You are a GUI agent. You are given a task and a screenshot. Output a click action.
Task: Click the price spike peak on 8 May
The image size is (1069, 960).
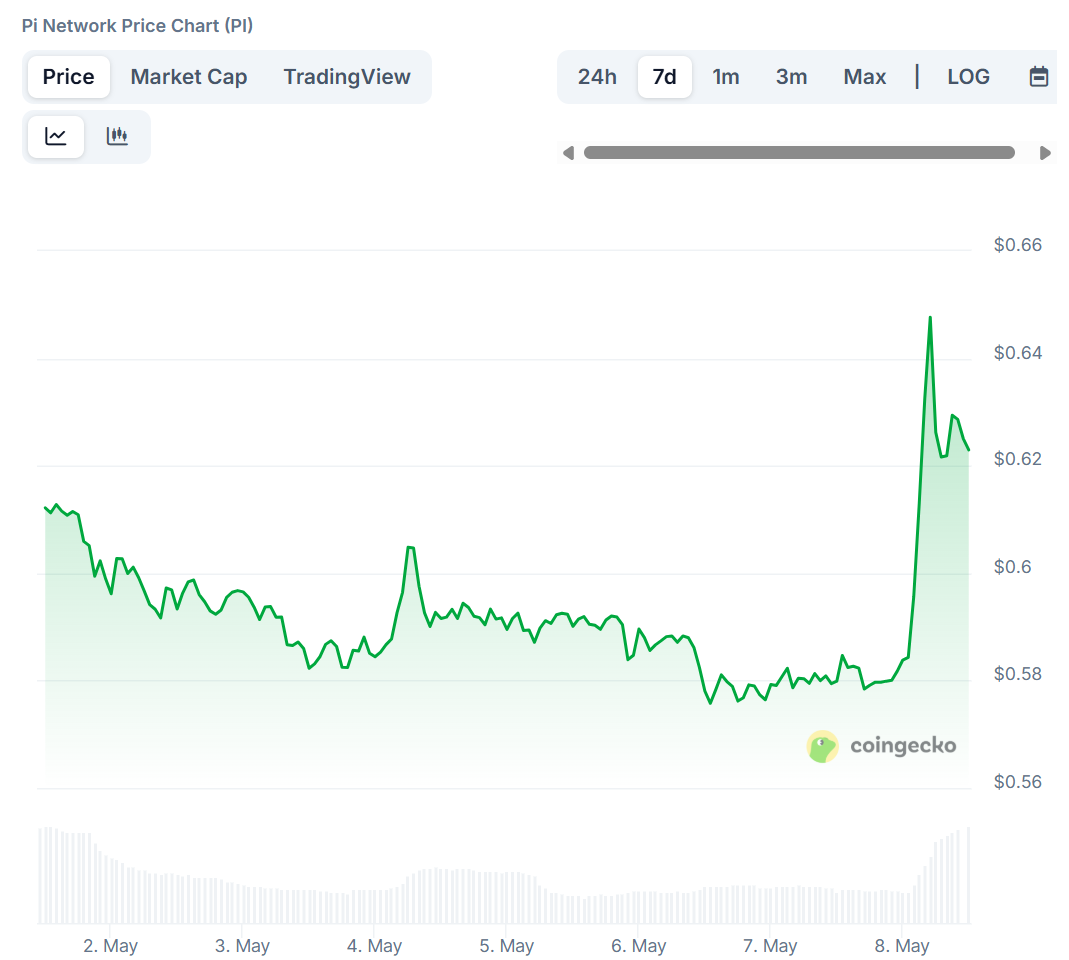coord(930,318)
